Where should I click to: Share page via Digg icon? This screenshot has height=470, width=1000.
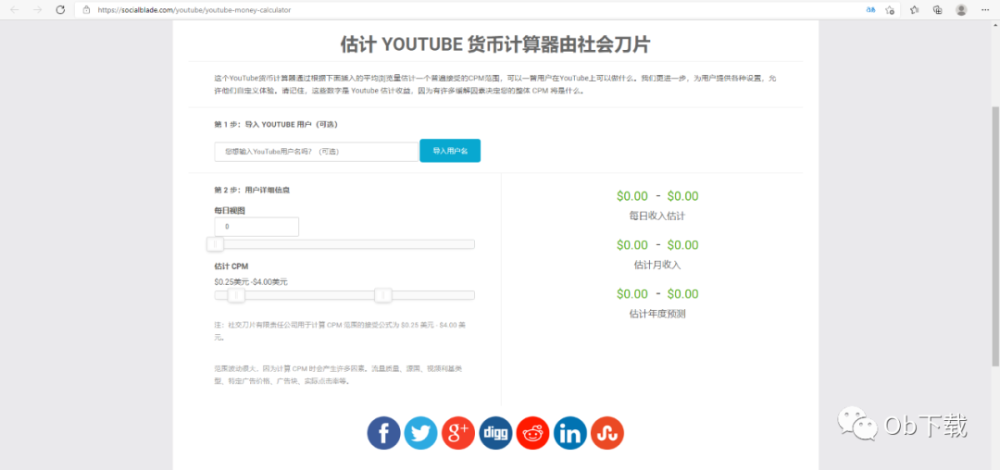click(496, 433)
